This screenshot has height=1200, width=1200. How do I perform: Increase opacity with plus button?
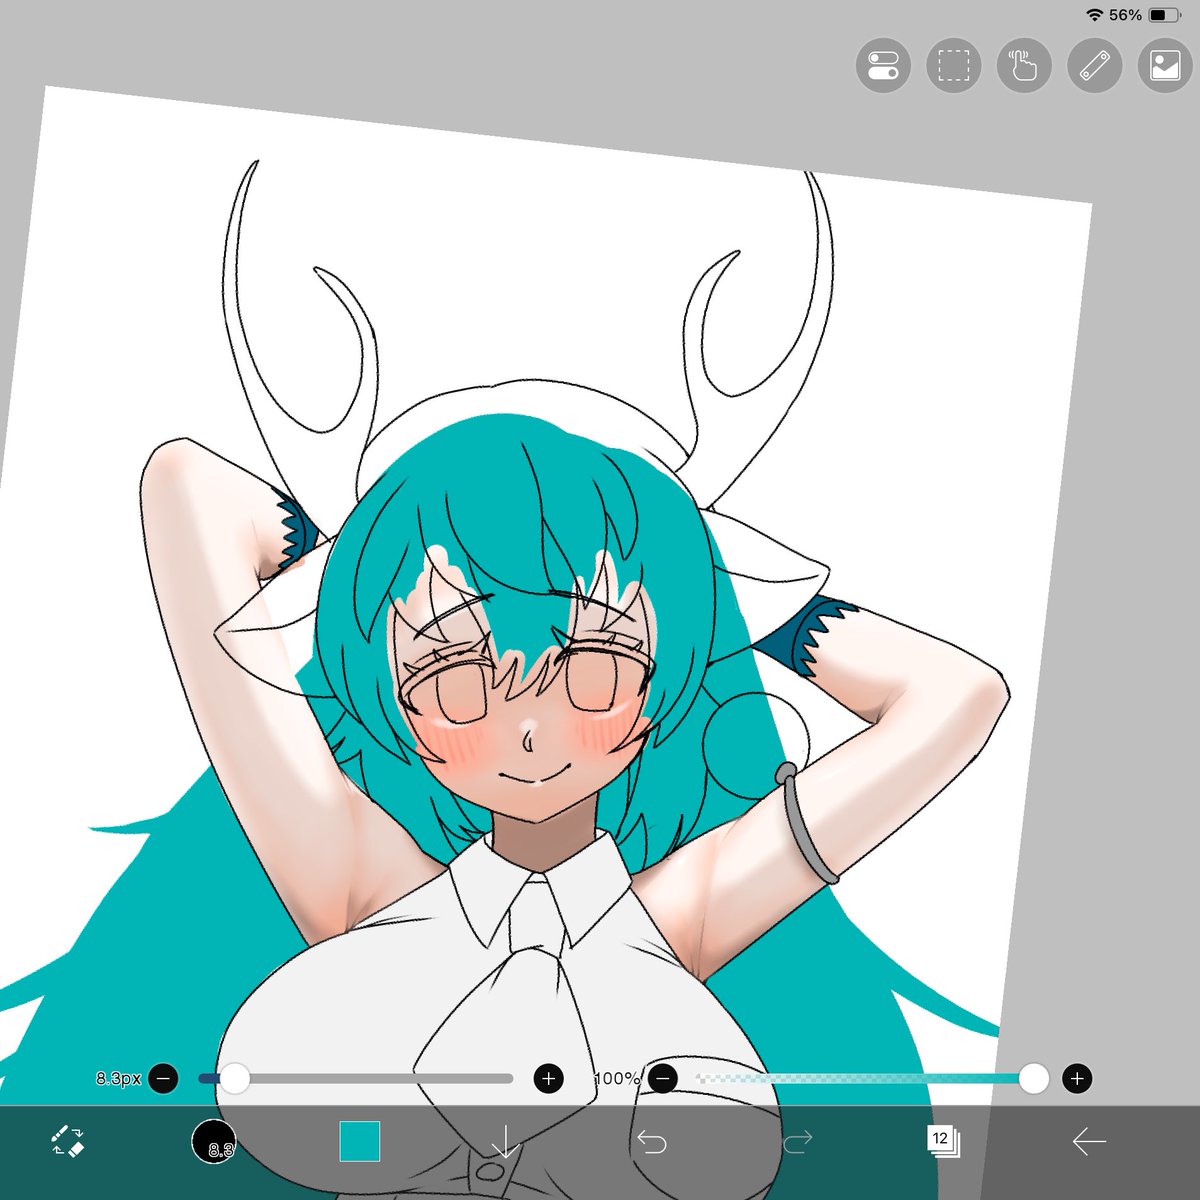click(x=1077, y=1078)
